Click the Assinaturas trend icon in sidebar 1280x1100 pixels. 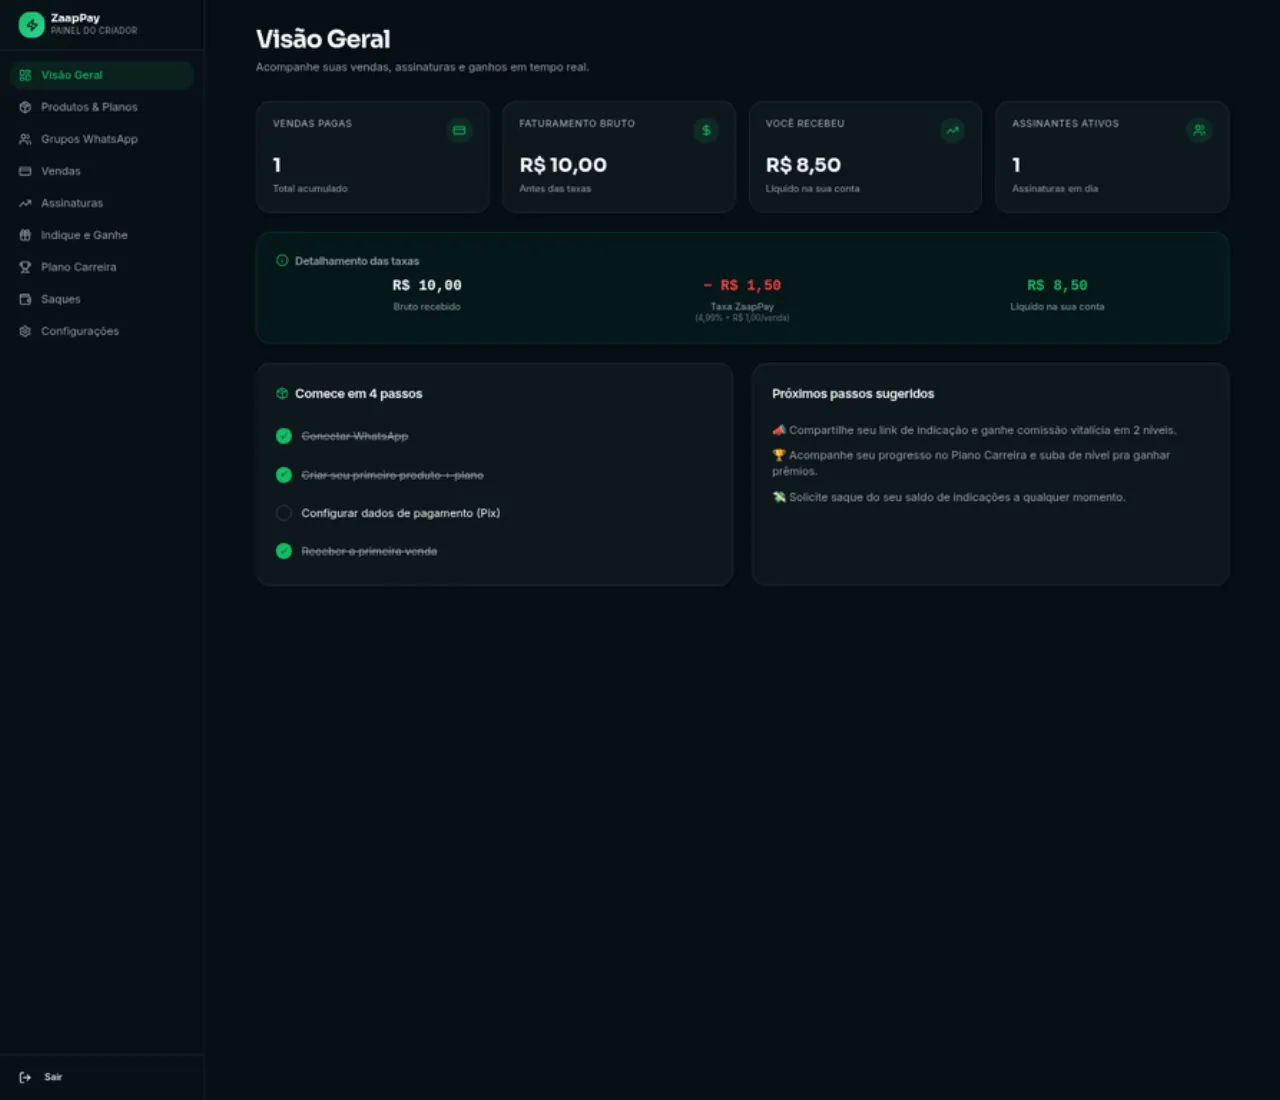pos(25,203)
